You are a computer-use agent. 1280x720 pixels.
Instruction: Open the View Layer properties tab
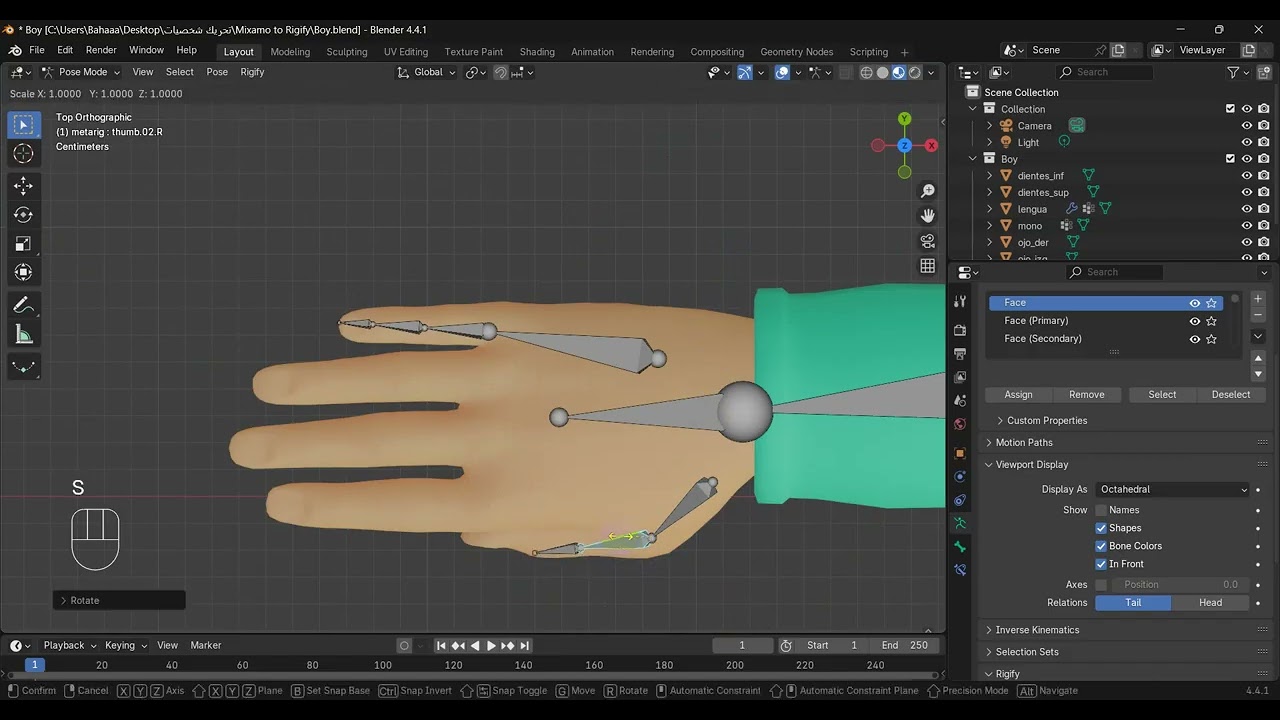[x=960, y=377]
